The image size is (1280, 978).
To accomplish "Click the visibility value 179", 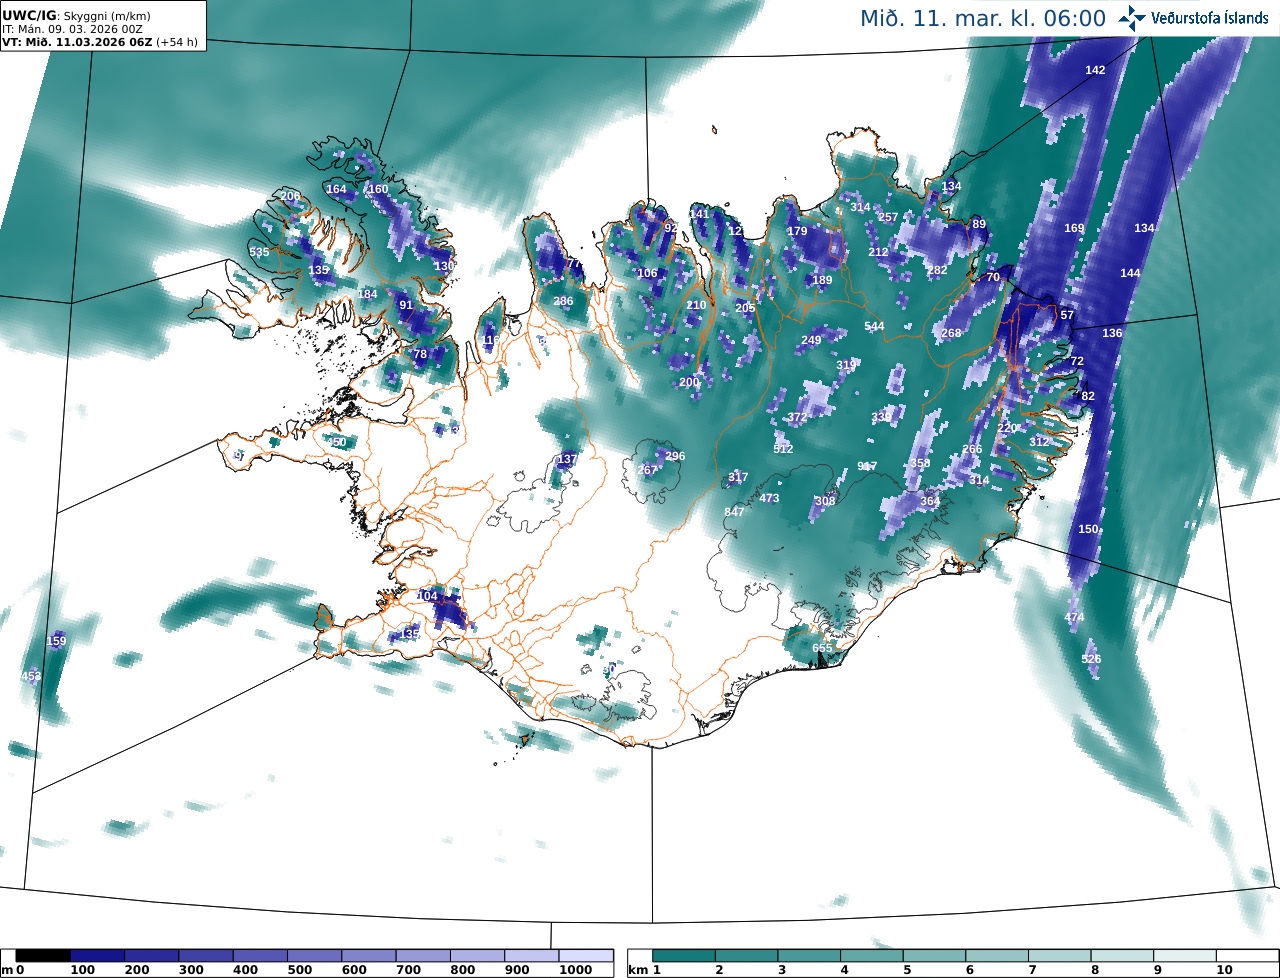I will tap(797, 231).
